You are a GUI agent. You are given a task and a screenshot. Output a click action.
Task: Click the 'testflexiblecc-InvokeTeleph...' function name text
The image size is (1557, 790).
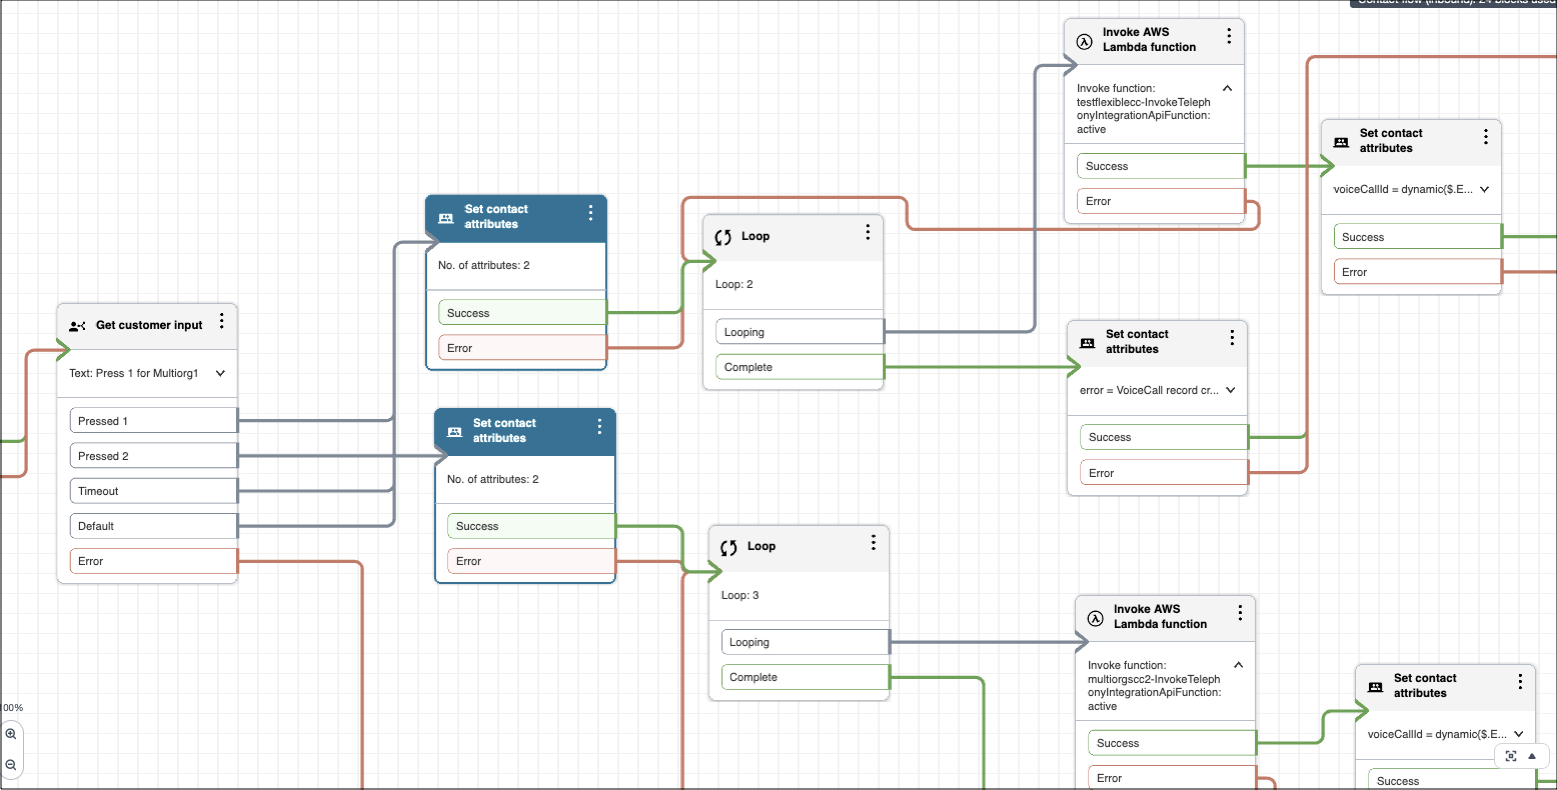(1143, 109)
